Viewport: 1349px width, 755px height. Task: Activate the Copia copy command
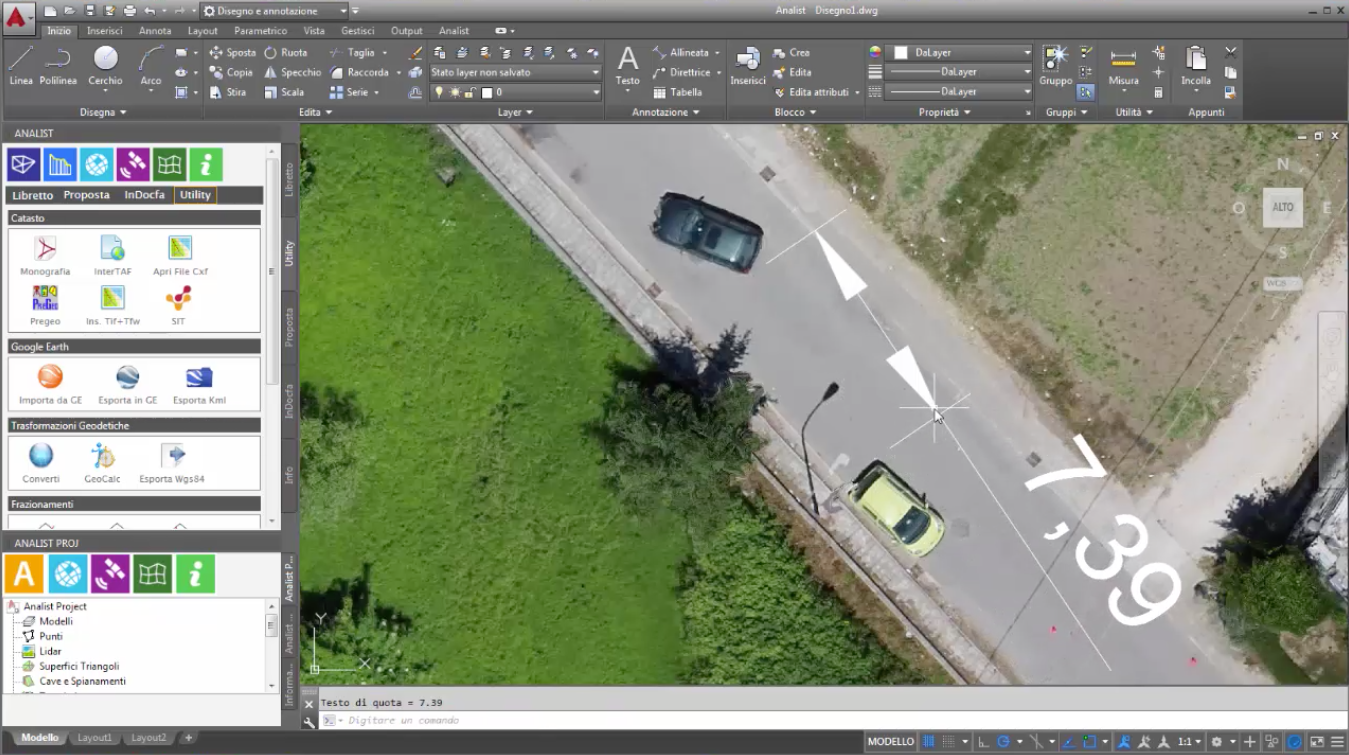point(231,72)
